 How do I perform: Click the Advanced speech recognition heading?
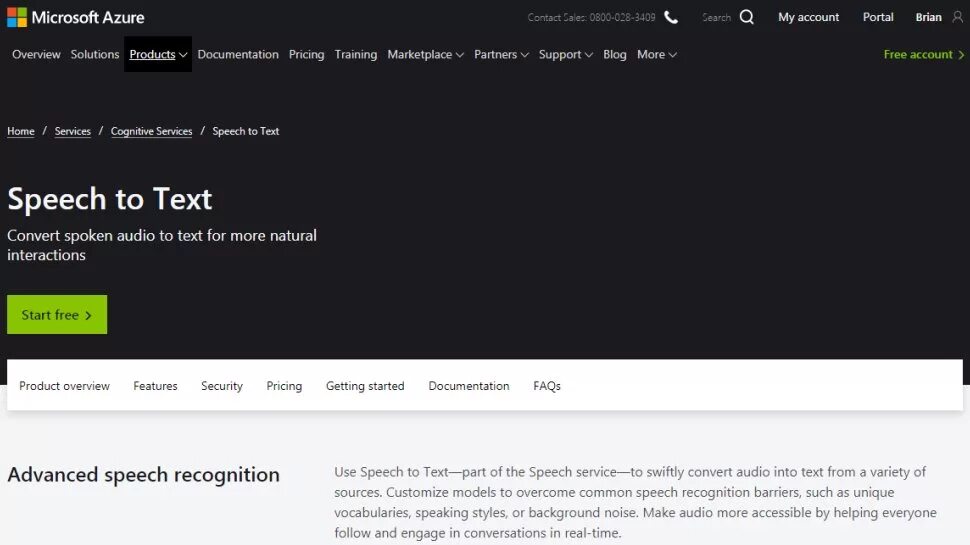click(x=144, y=474)
